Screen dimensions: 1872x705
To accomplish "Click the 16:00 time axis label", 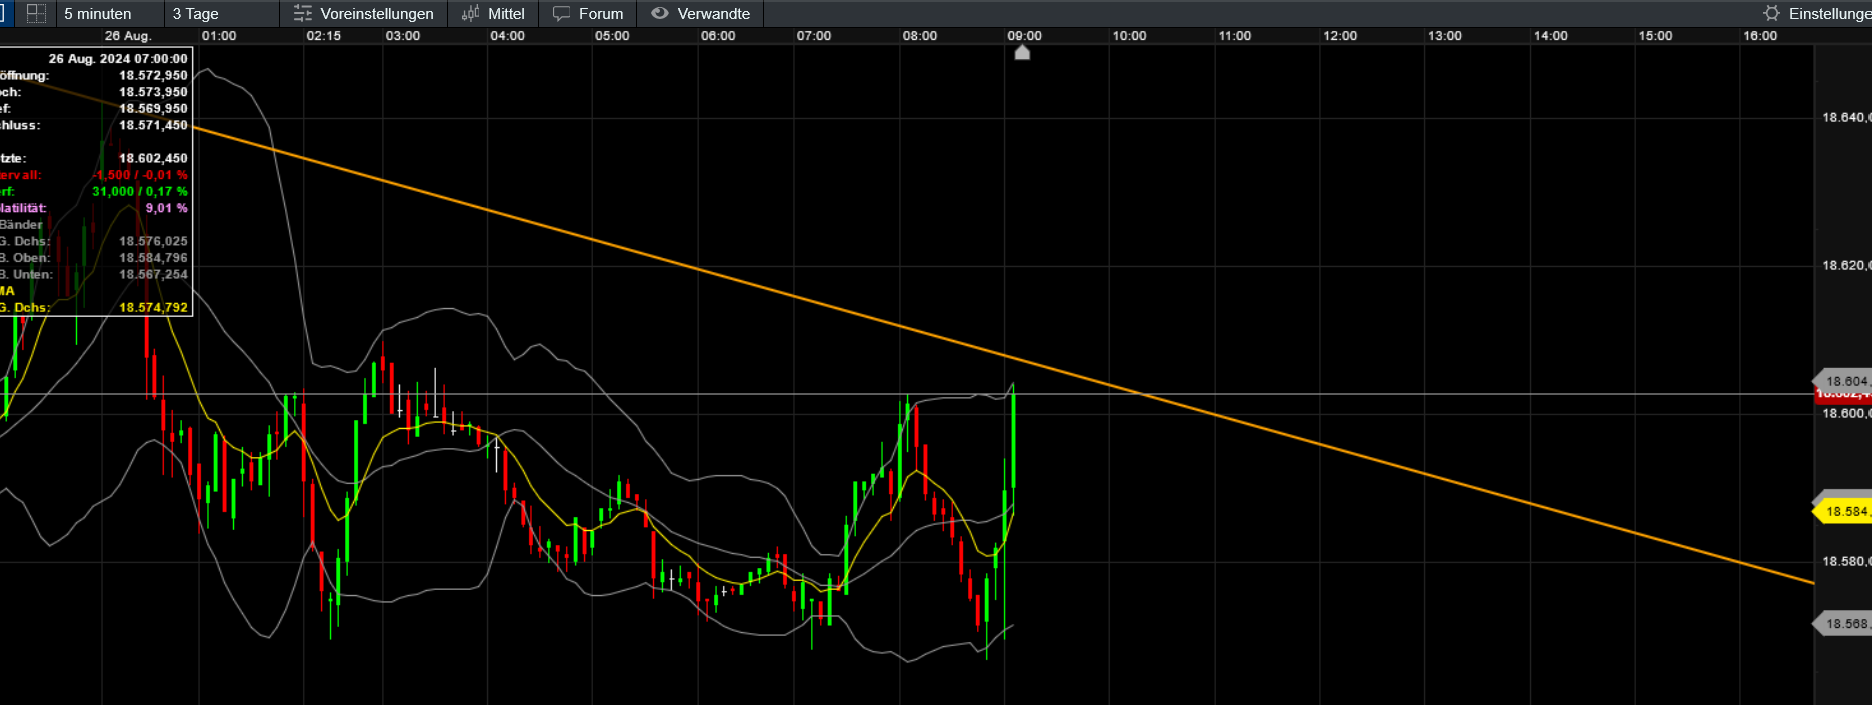I will (1760, 35).
